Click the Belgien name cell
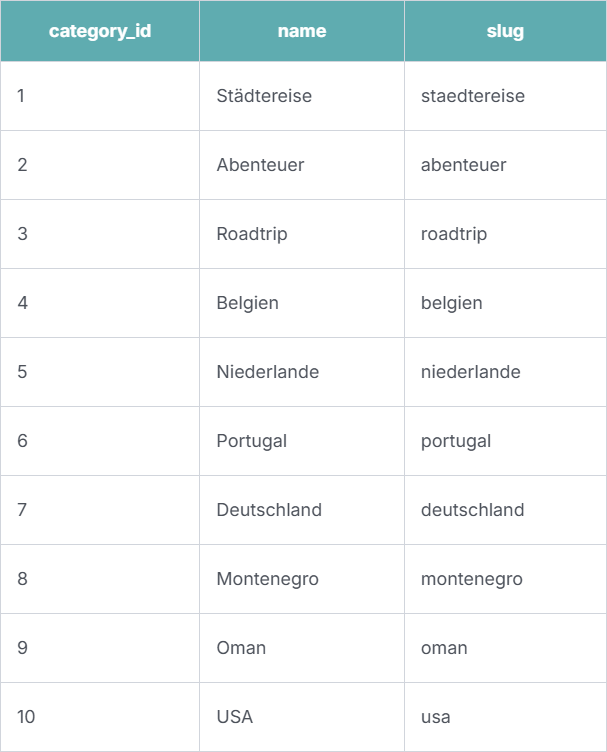607x752 pixels. tap(247, 303)
